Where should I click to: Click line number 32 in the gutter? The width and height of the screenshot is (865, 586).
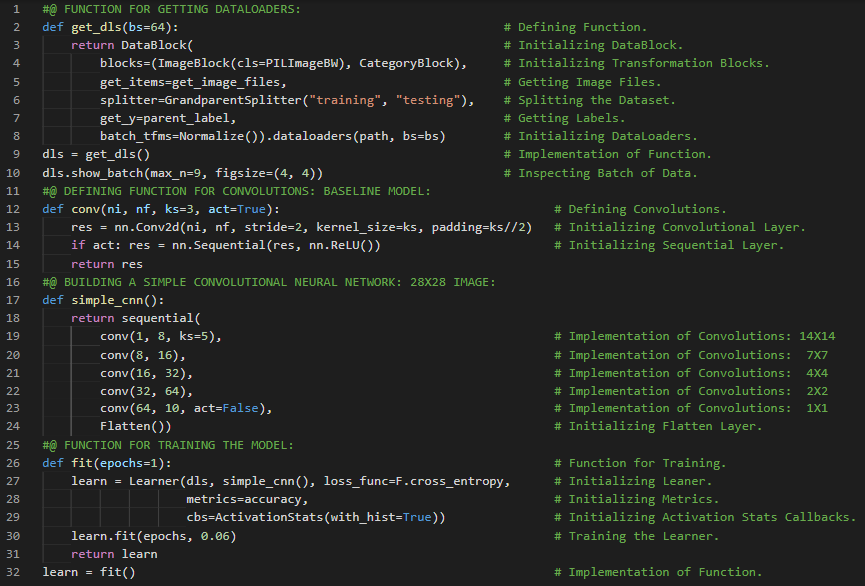pos(14,572)
